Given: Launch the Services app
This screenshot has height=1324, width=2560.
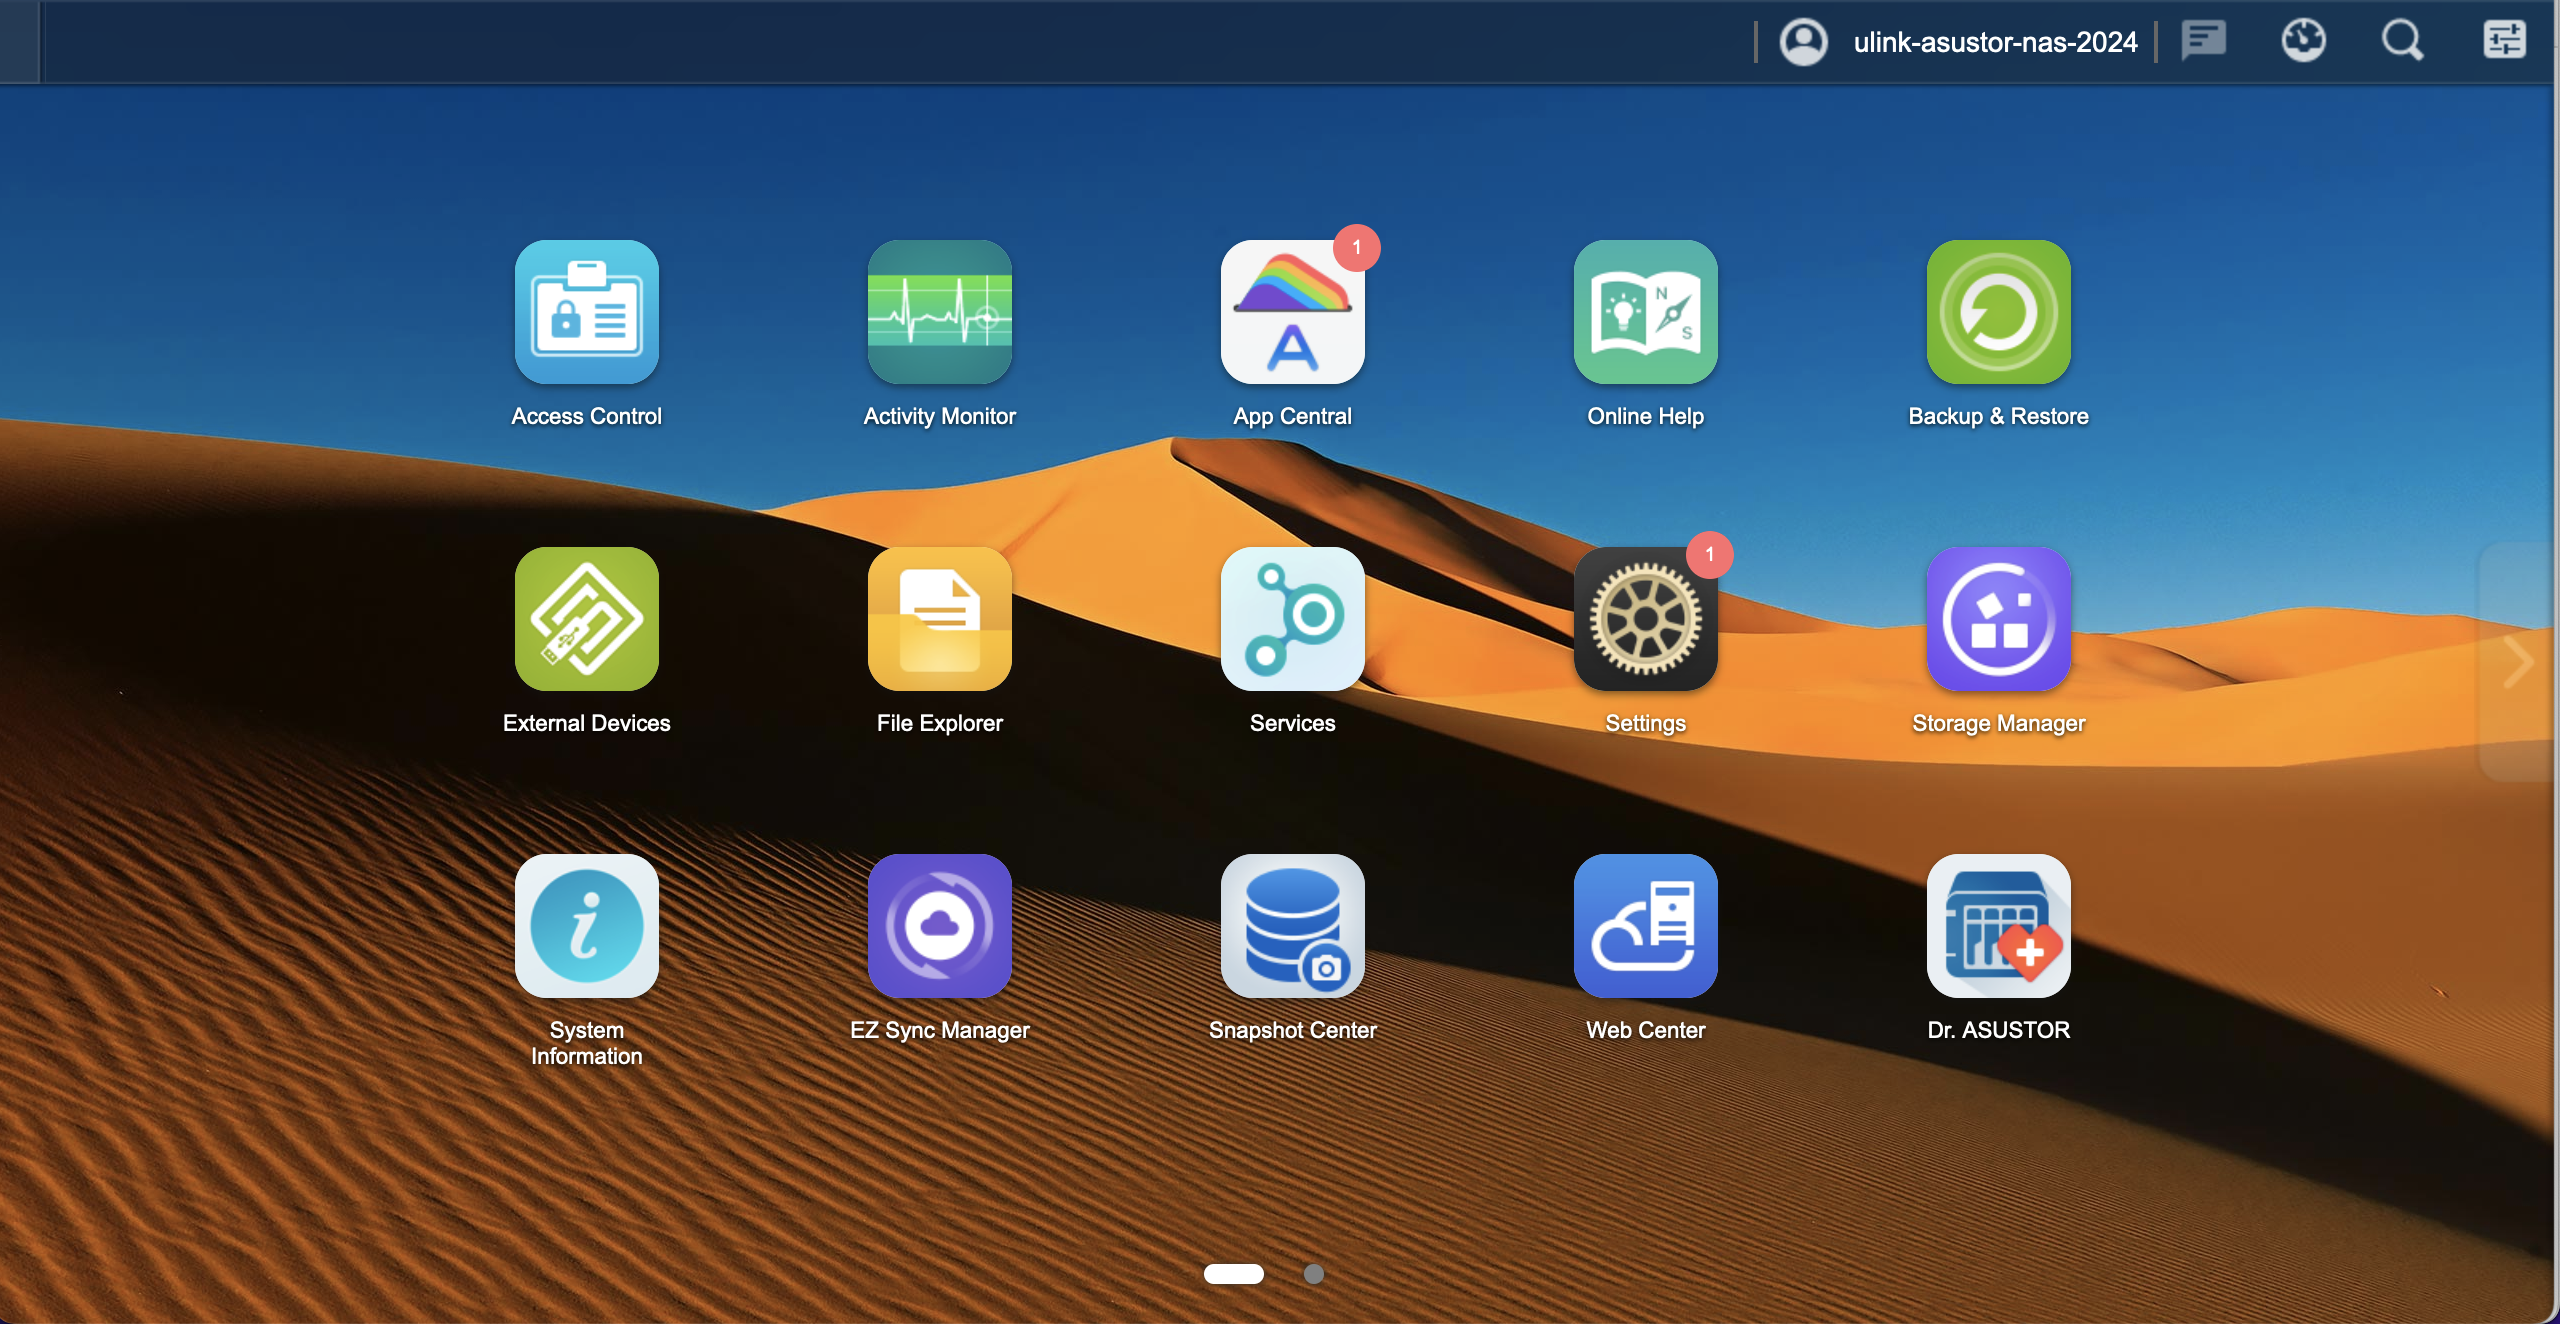Looking at the screenshot, I should [x=1292, y=619].
